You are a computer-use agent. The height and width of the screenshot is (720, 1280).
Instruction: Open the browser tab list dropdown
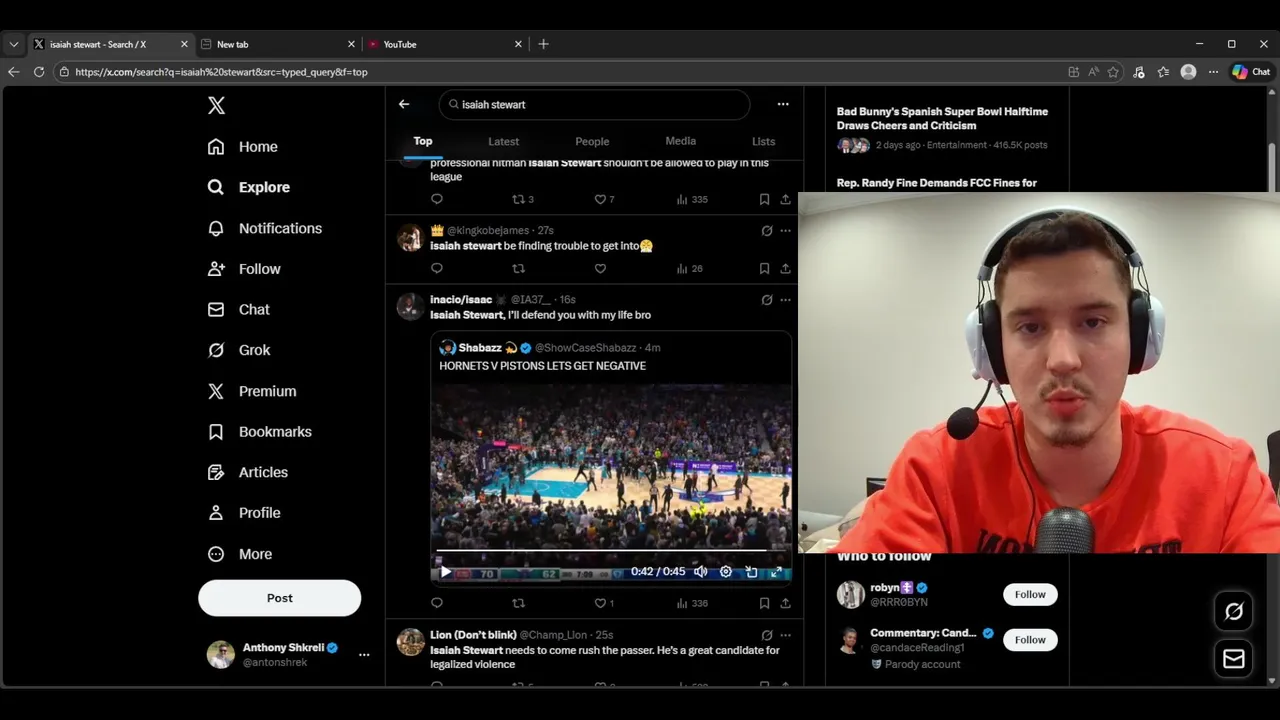[13, 44]
